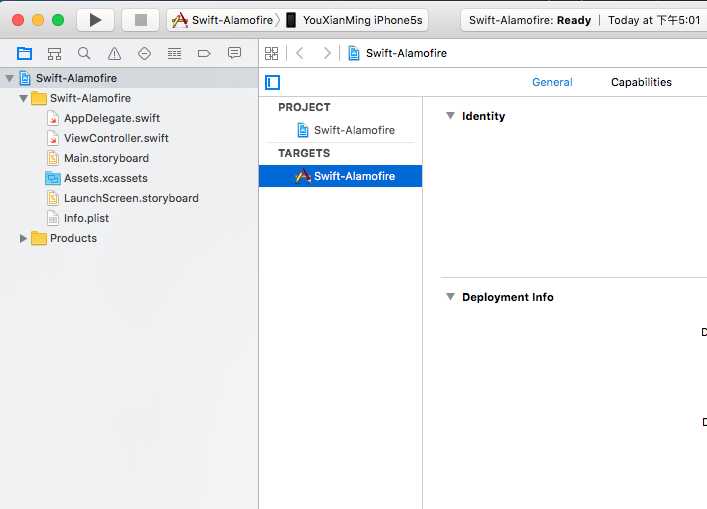
Task: Select the Products folder row
Action: [129, 238]
